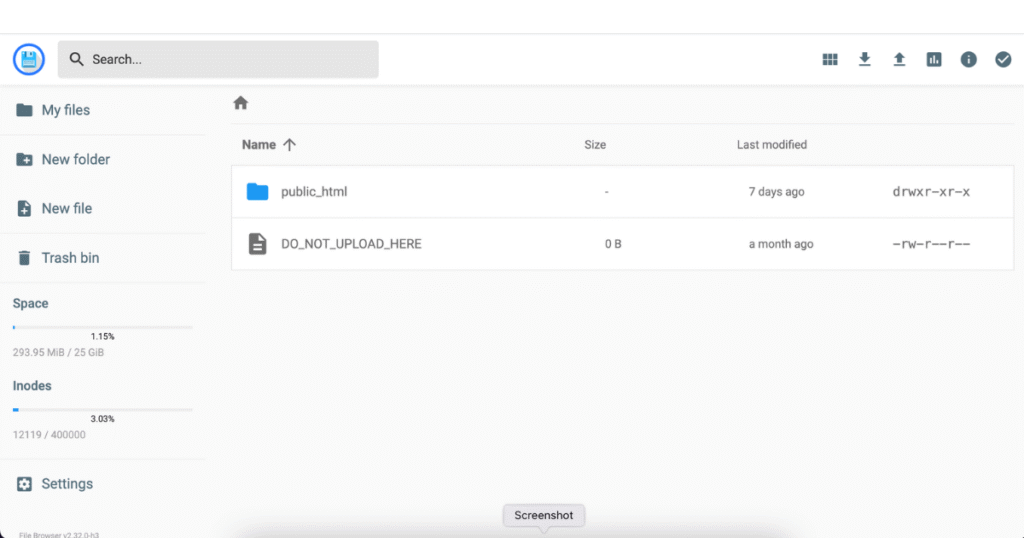Select the public_html folder name
The image size is (1024, 538).
(x=314, y=192)
